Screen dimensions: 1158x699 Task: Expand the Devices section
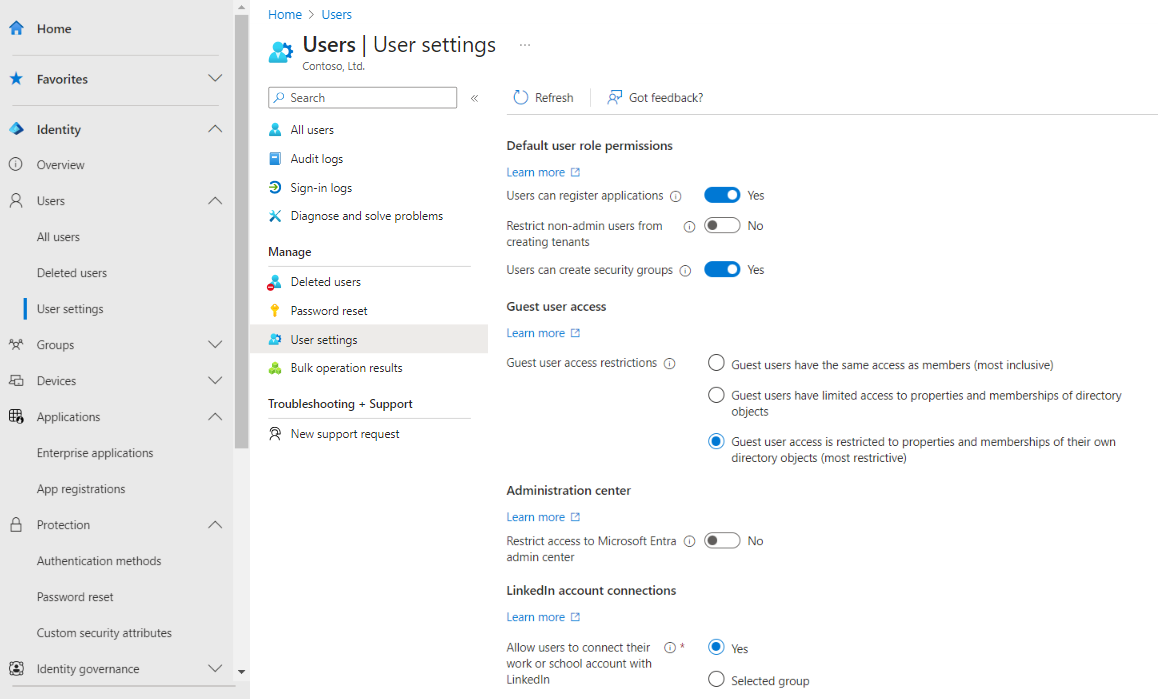coord(215,380)
